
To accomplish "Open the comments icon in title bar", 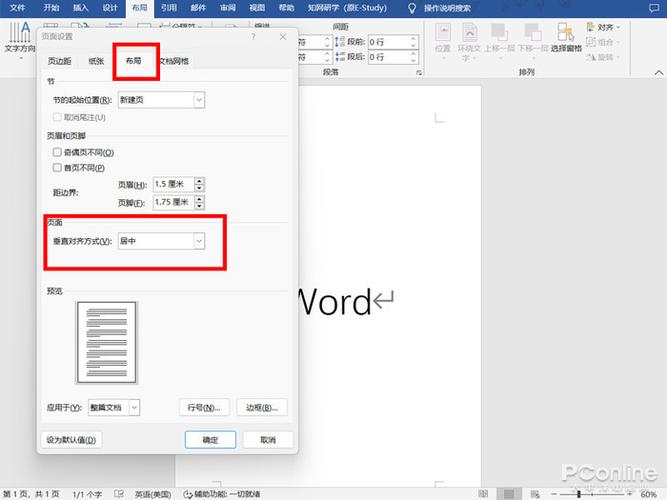I will tap(654, 8).
